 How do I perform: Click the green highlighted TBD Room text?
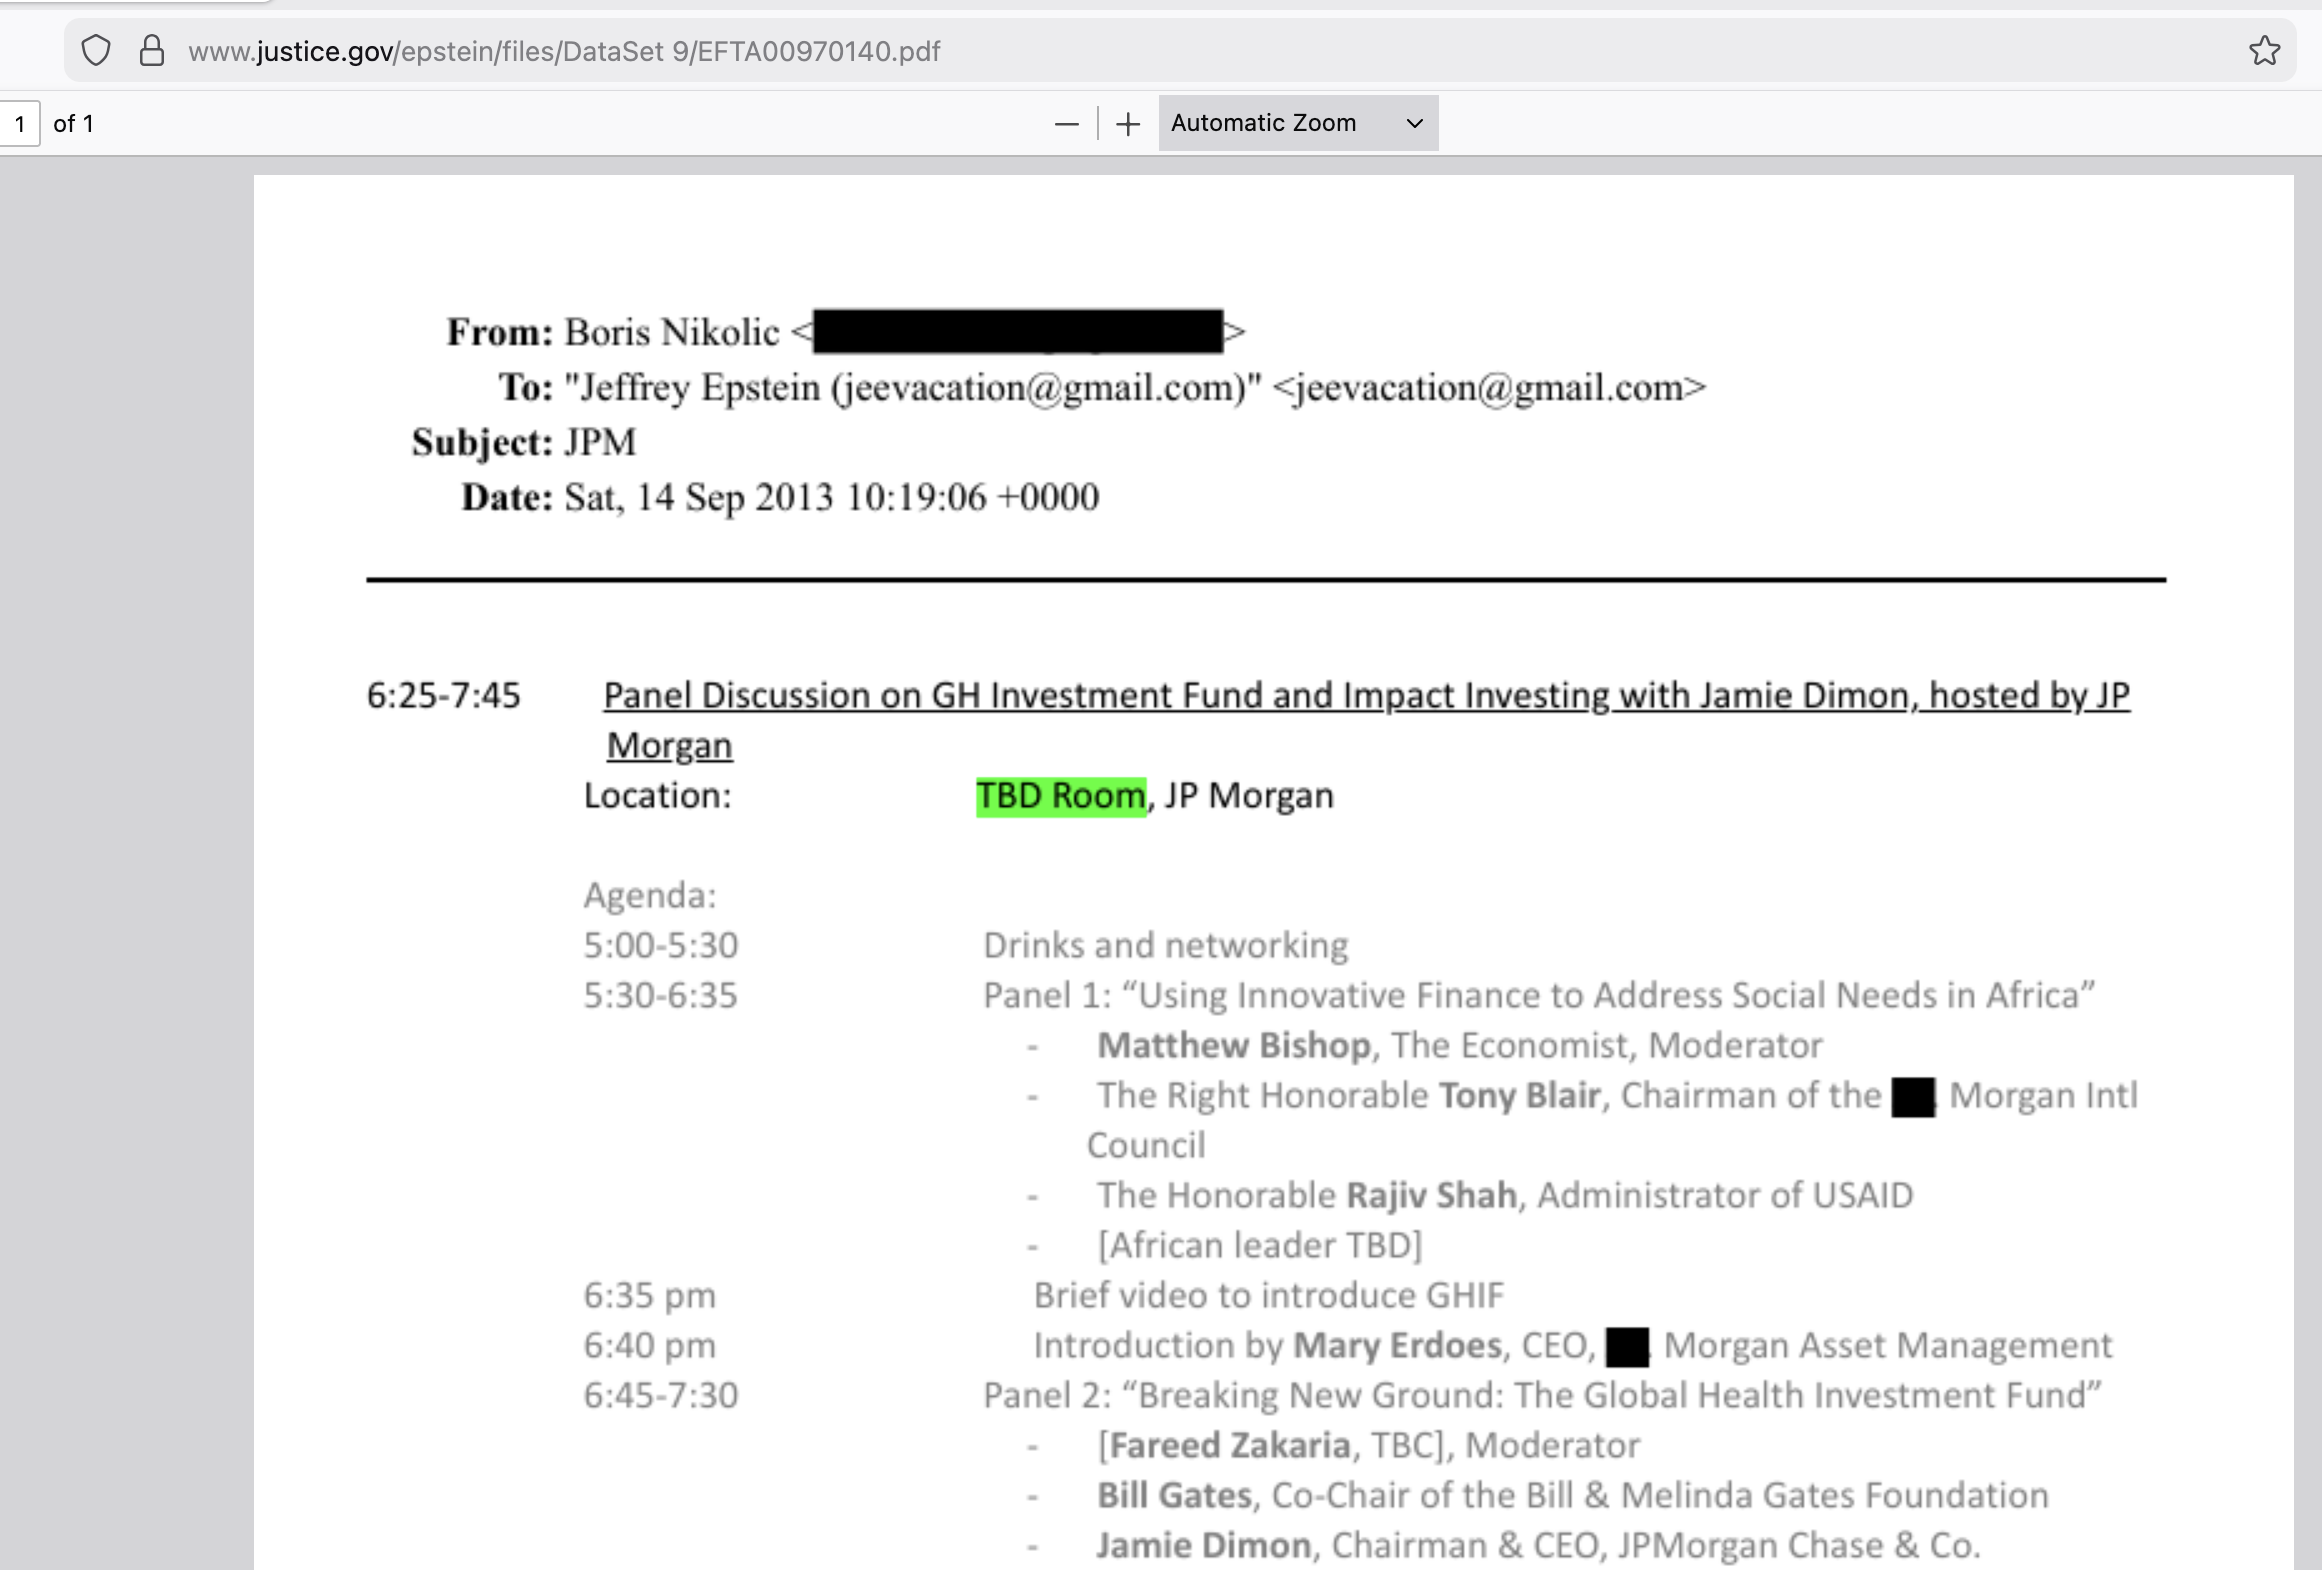1060,796
